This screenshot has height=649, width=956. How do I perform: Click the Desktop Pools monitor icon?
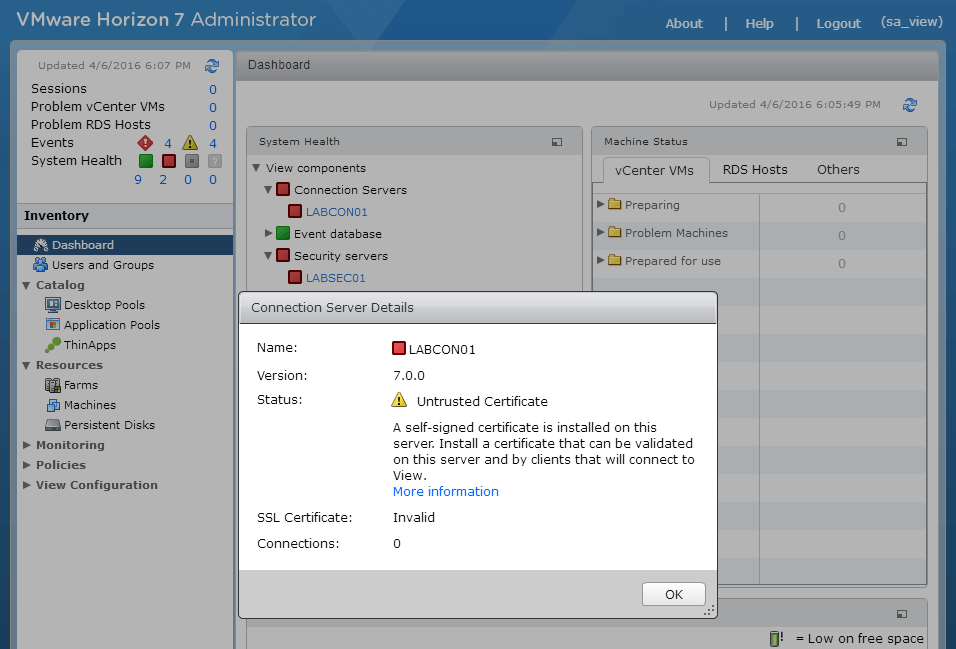coord(53,304)
